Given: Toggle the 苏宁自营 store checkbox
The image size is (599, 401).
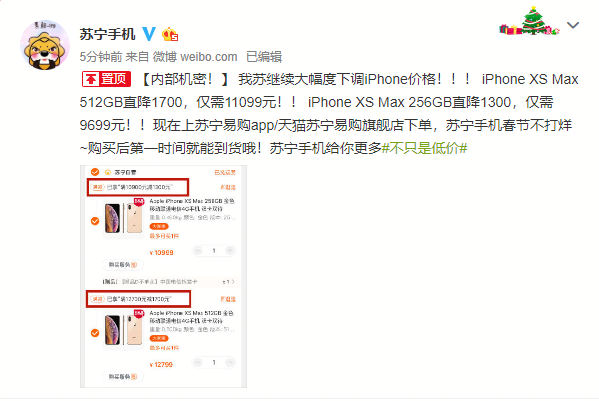Looking at the screenshot, I should pos(95,172).
